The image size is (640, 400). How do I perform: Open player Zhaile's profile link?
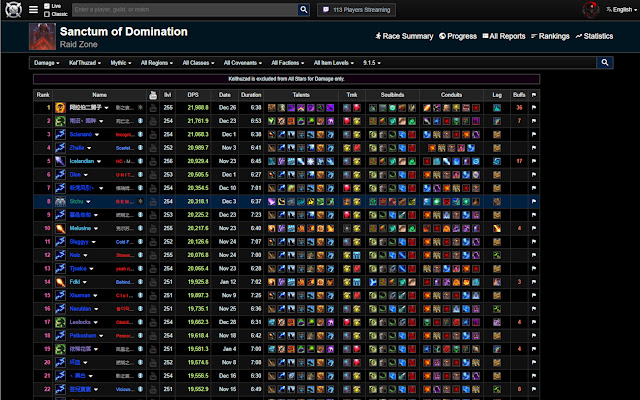click(77, 148)
